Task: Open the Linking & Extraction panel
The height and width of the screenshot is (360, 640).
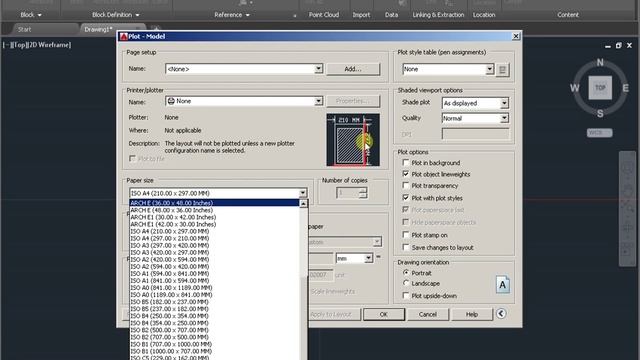Action: (438, 15)
